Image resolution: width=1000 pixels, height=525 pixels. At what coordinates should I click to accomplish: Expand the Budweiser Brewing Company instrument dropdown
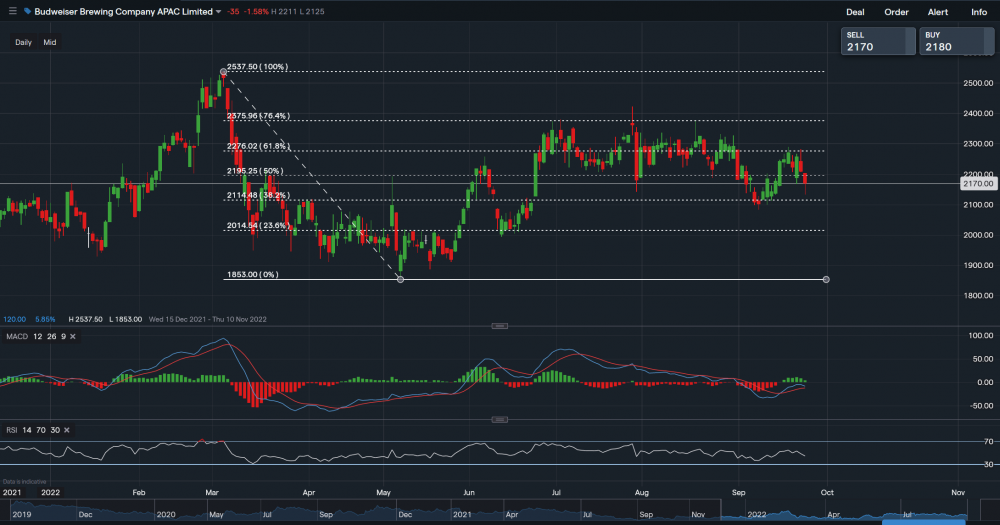218,12
